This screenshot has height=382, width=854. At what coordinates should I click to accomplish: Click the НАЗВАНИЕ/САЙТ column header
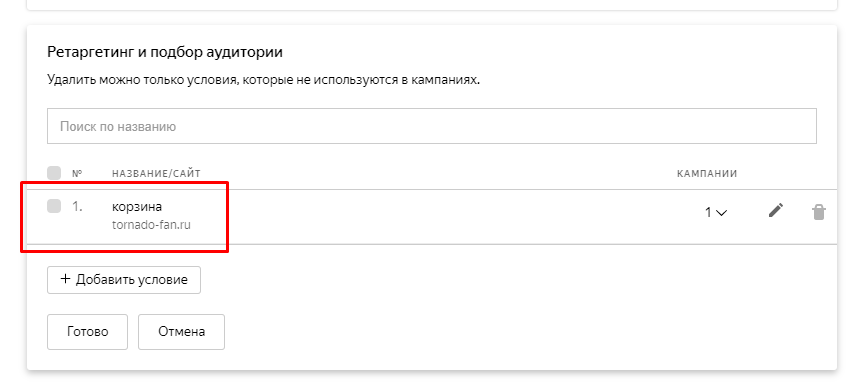156,173
